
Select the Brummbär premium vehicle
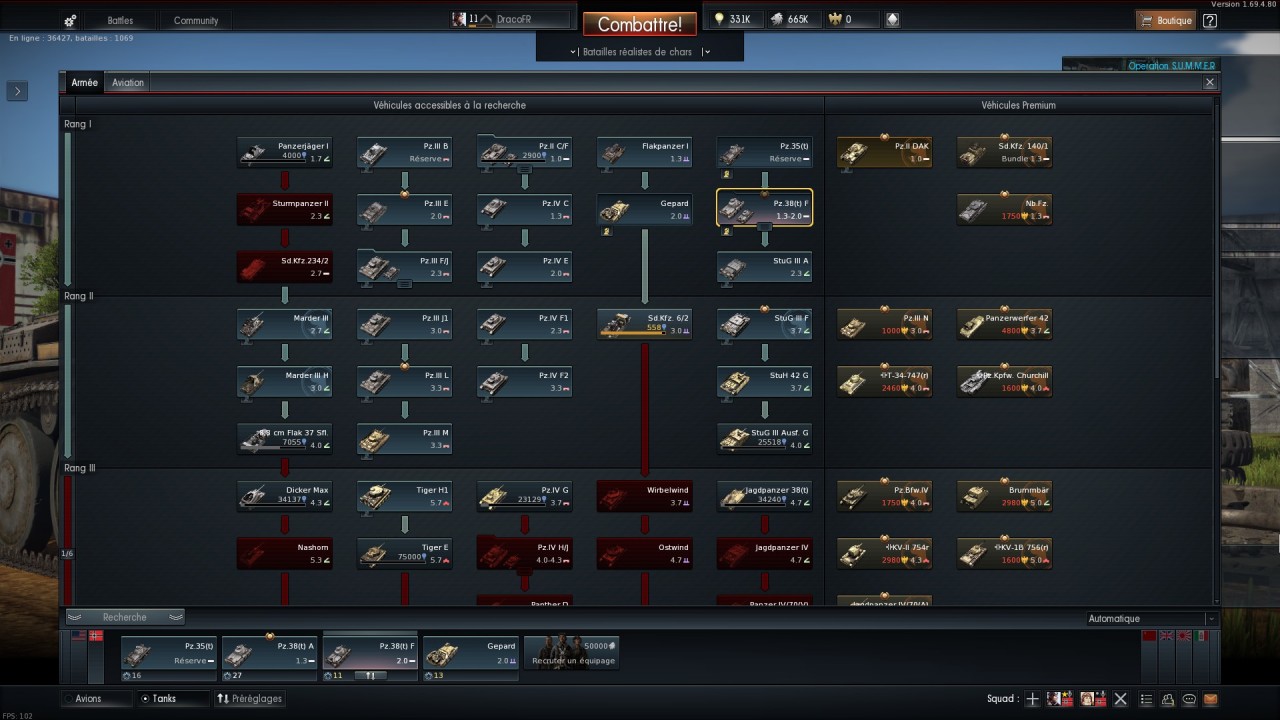pyautogui.click(x=1005, y=496)
